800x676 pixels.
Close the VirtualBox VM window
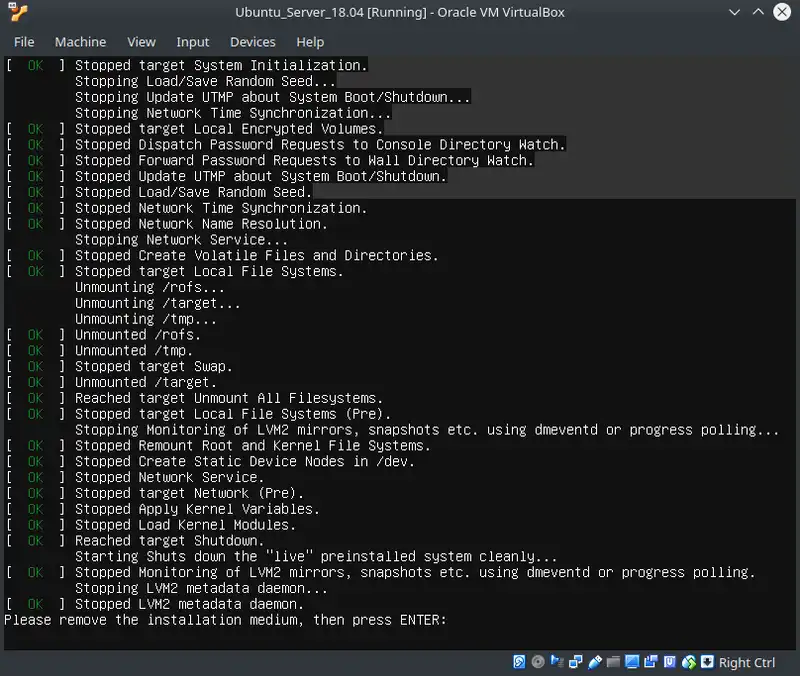(780, 13)
